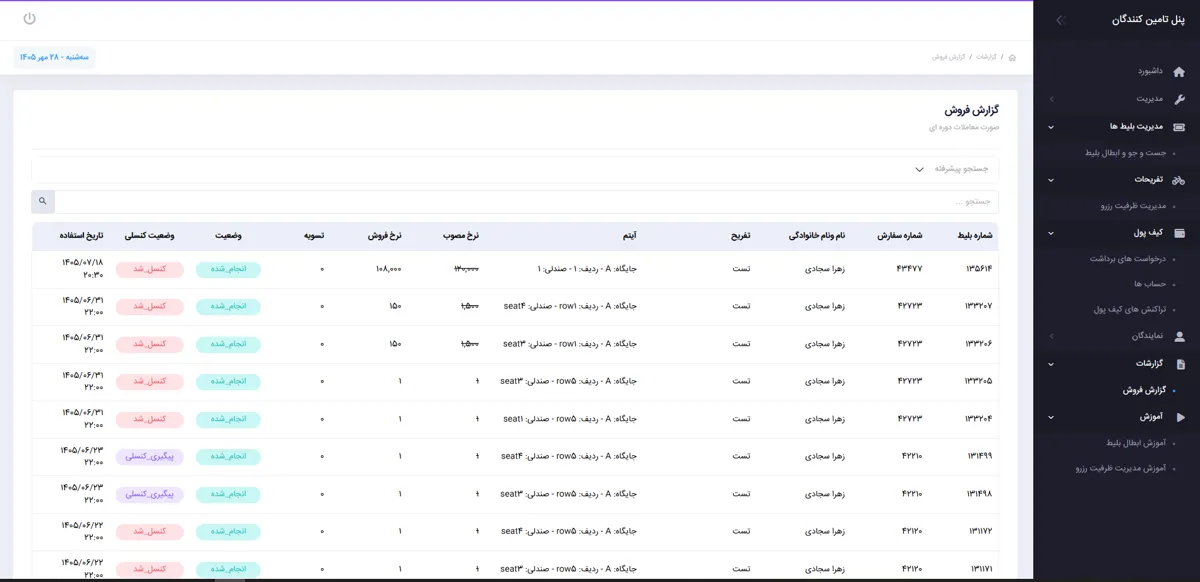Image resolution: width=1200 pixels, height=582 pixels.
Task: Click the مدیریت بلیط ها ticket icon
Action: click(x=1179, y=127)
